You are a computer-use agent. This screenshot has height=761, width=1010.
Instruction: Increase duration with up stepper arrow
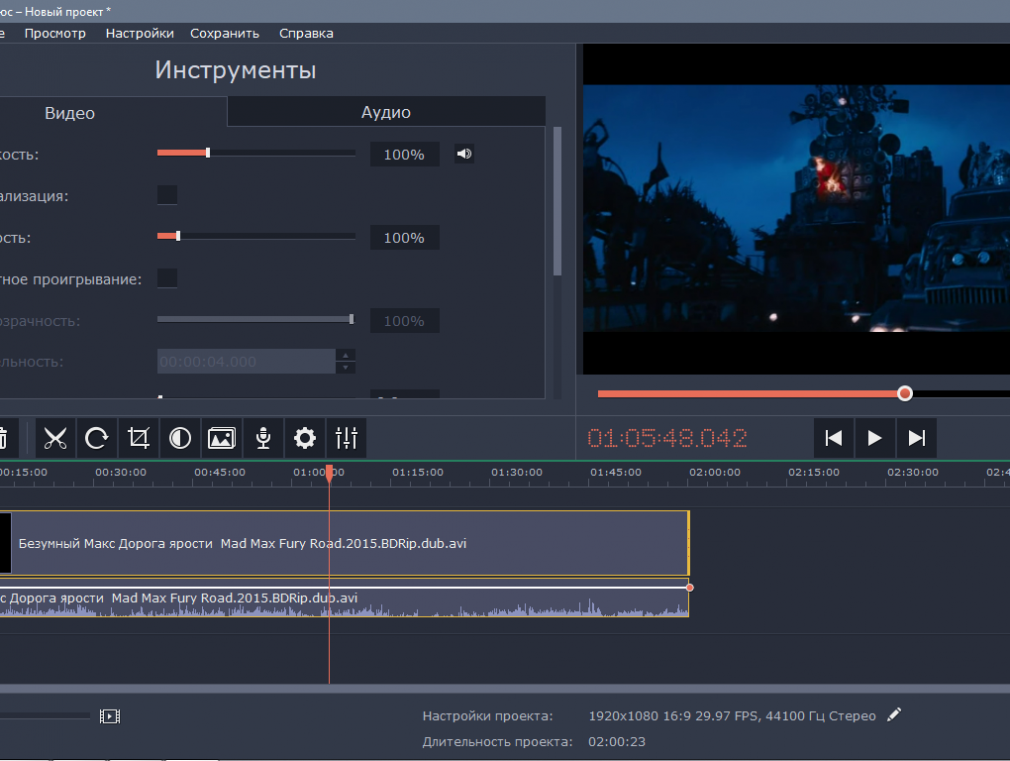(346, 356)
